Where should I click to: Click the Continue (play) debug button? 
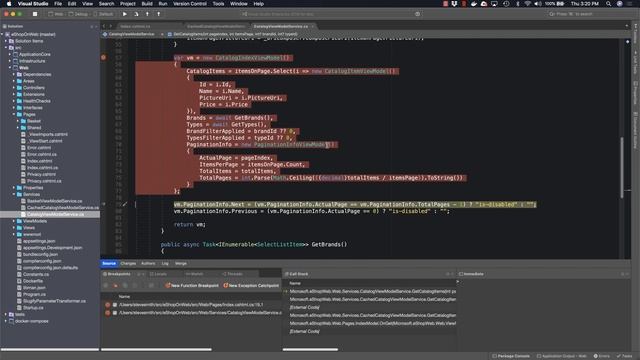tap(124, 14)
